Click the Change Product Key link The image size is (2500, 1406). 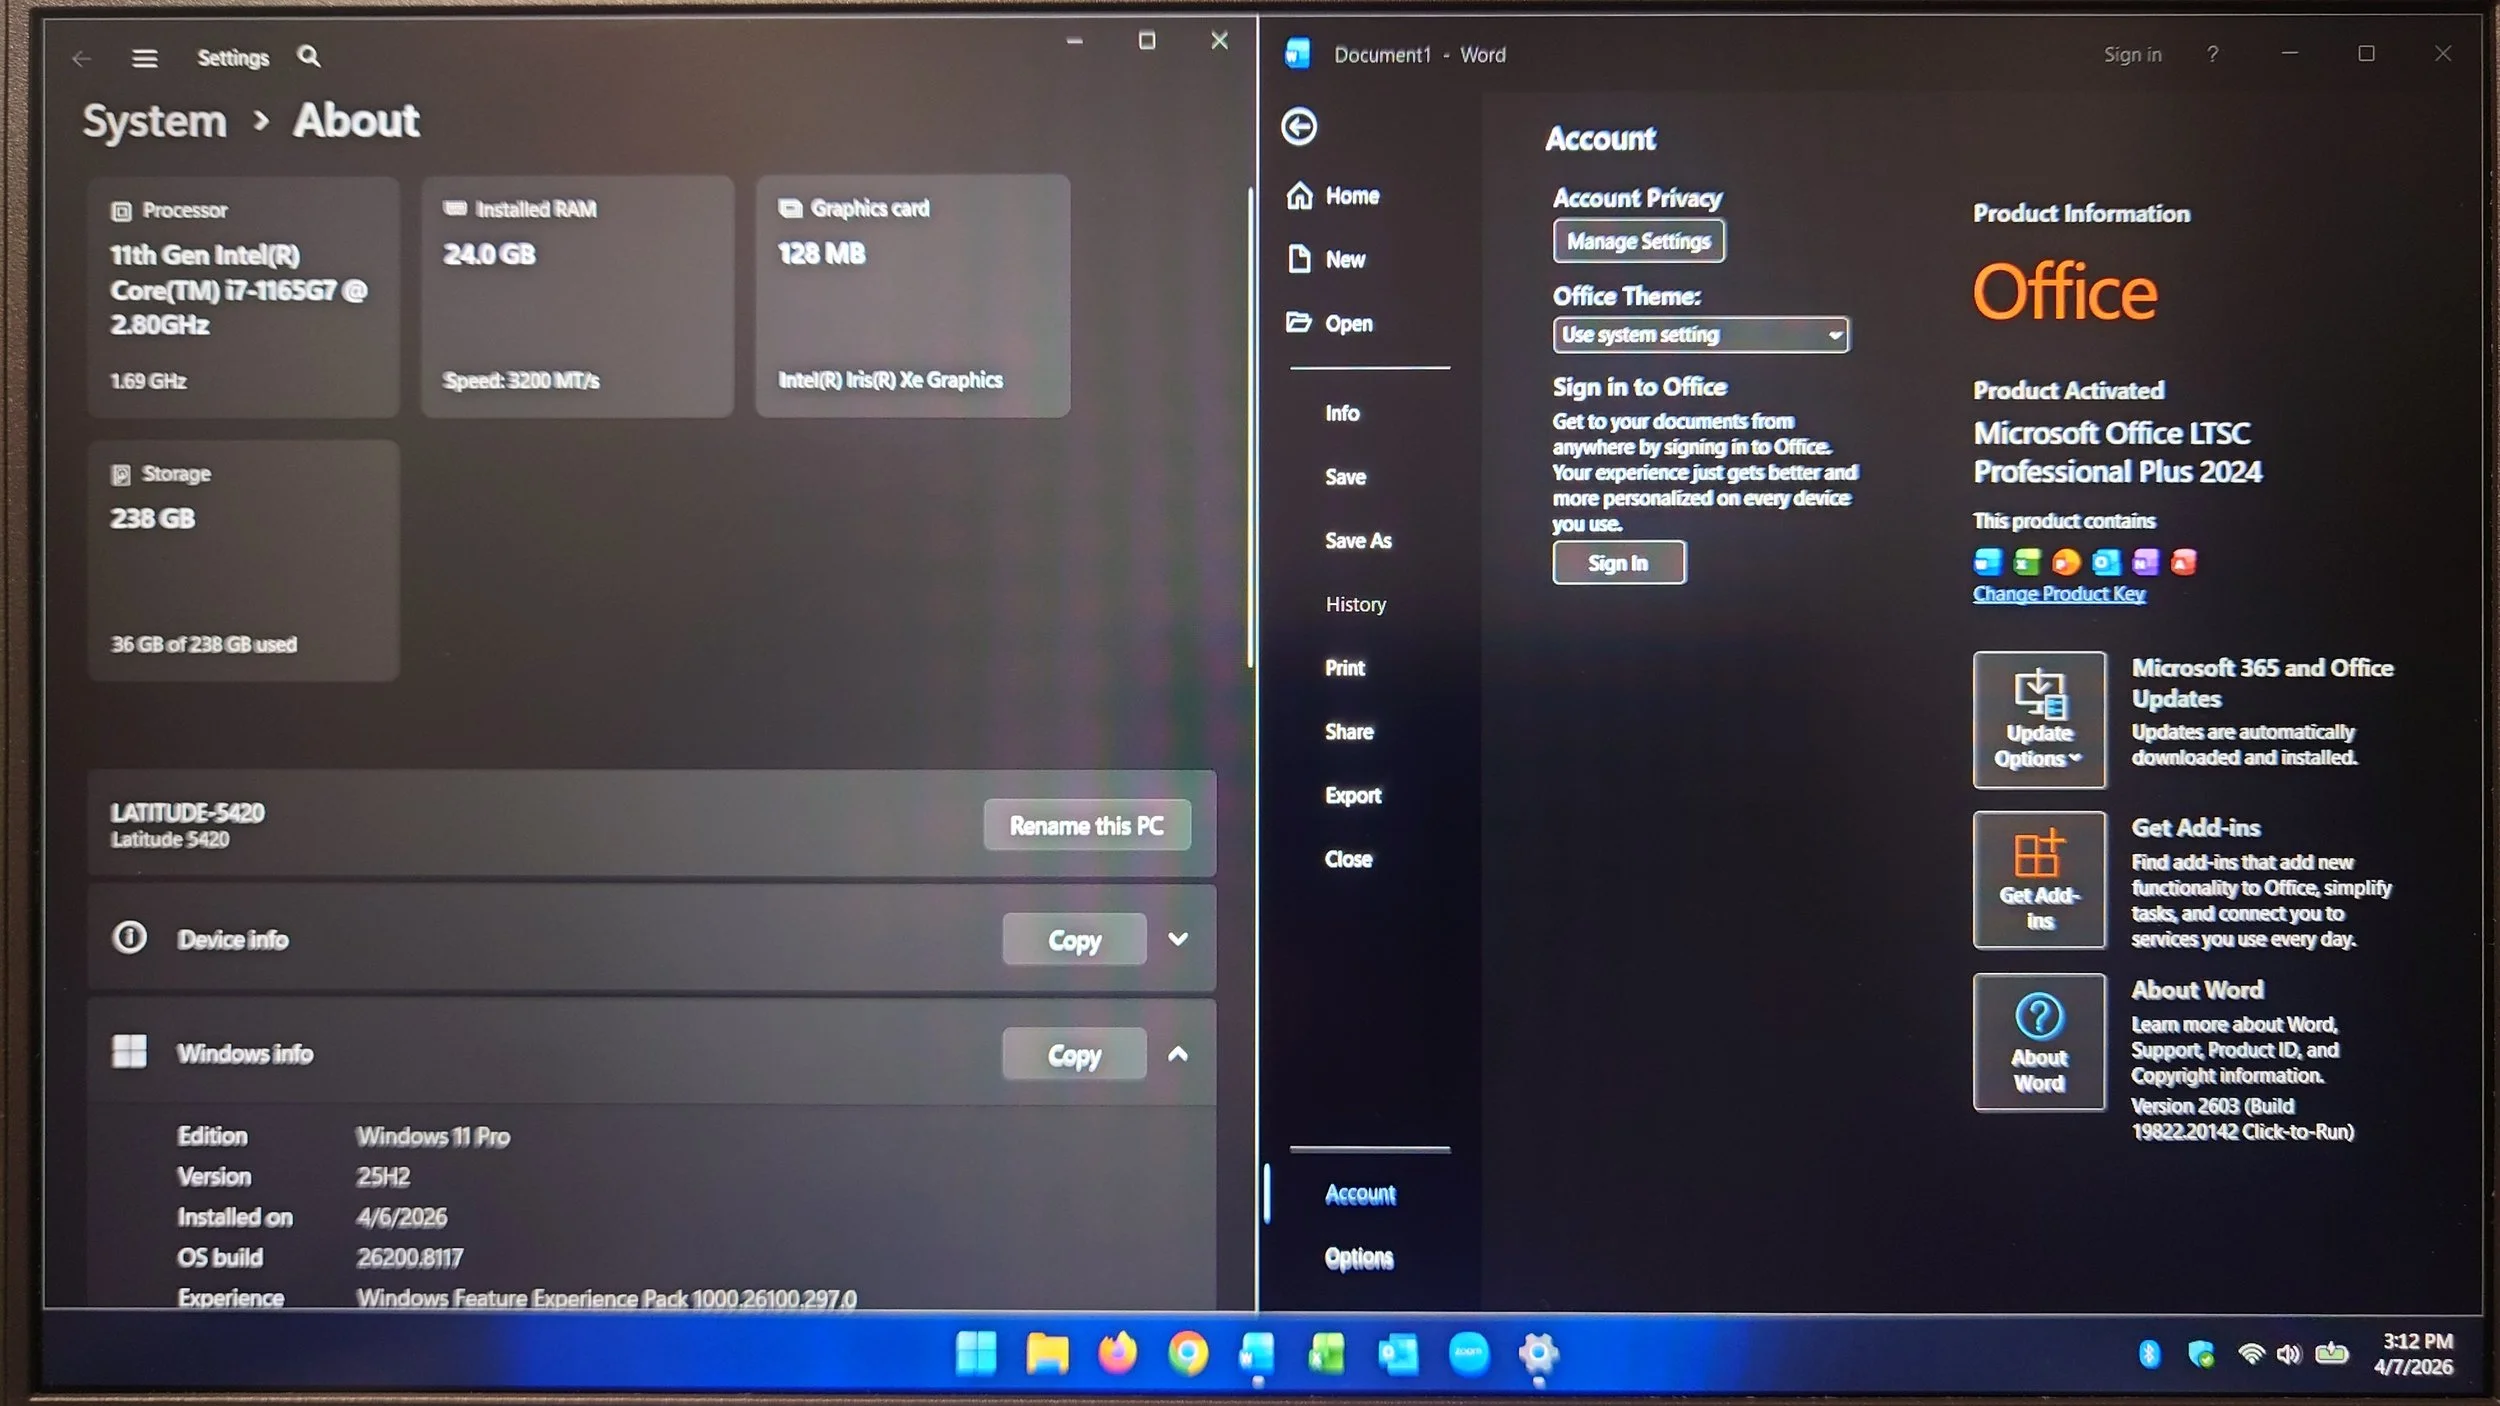pos(2058,594)
